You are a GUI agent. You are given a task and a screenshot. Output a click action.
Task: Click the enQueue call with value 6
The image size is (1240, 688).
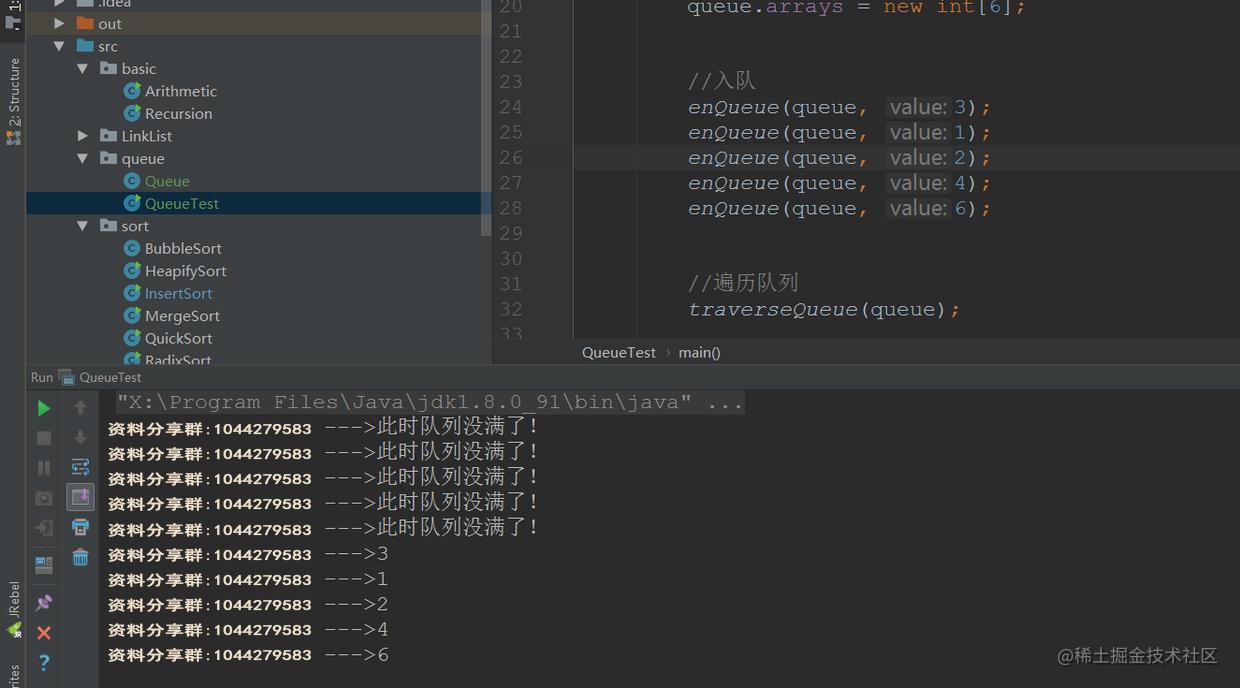pos(839,208)
